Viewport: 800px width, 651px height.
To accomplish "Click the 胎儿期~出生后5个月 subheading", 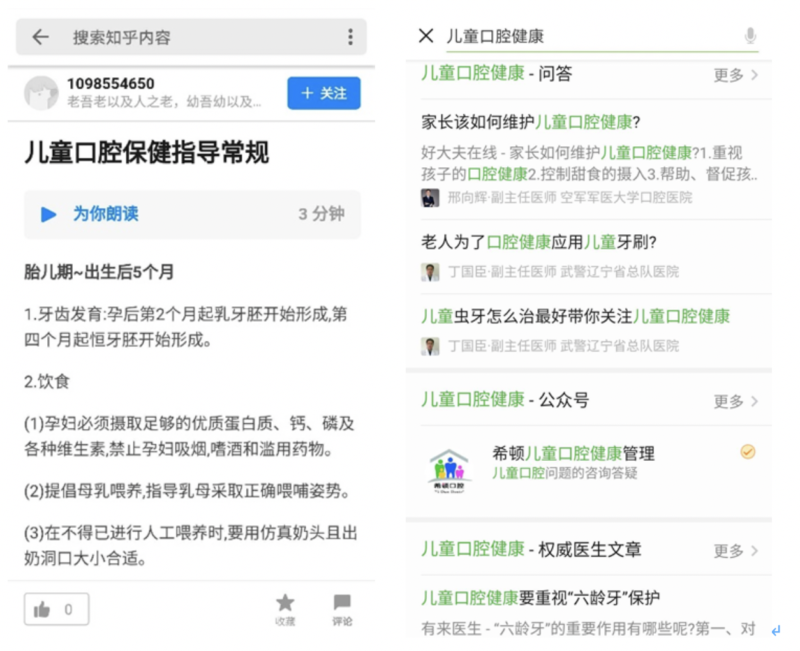I will (x=99, y=272).
